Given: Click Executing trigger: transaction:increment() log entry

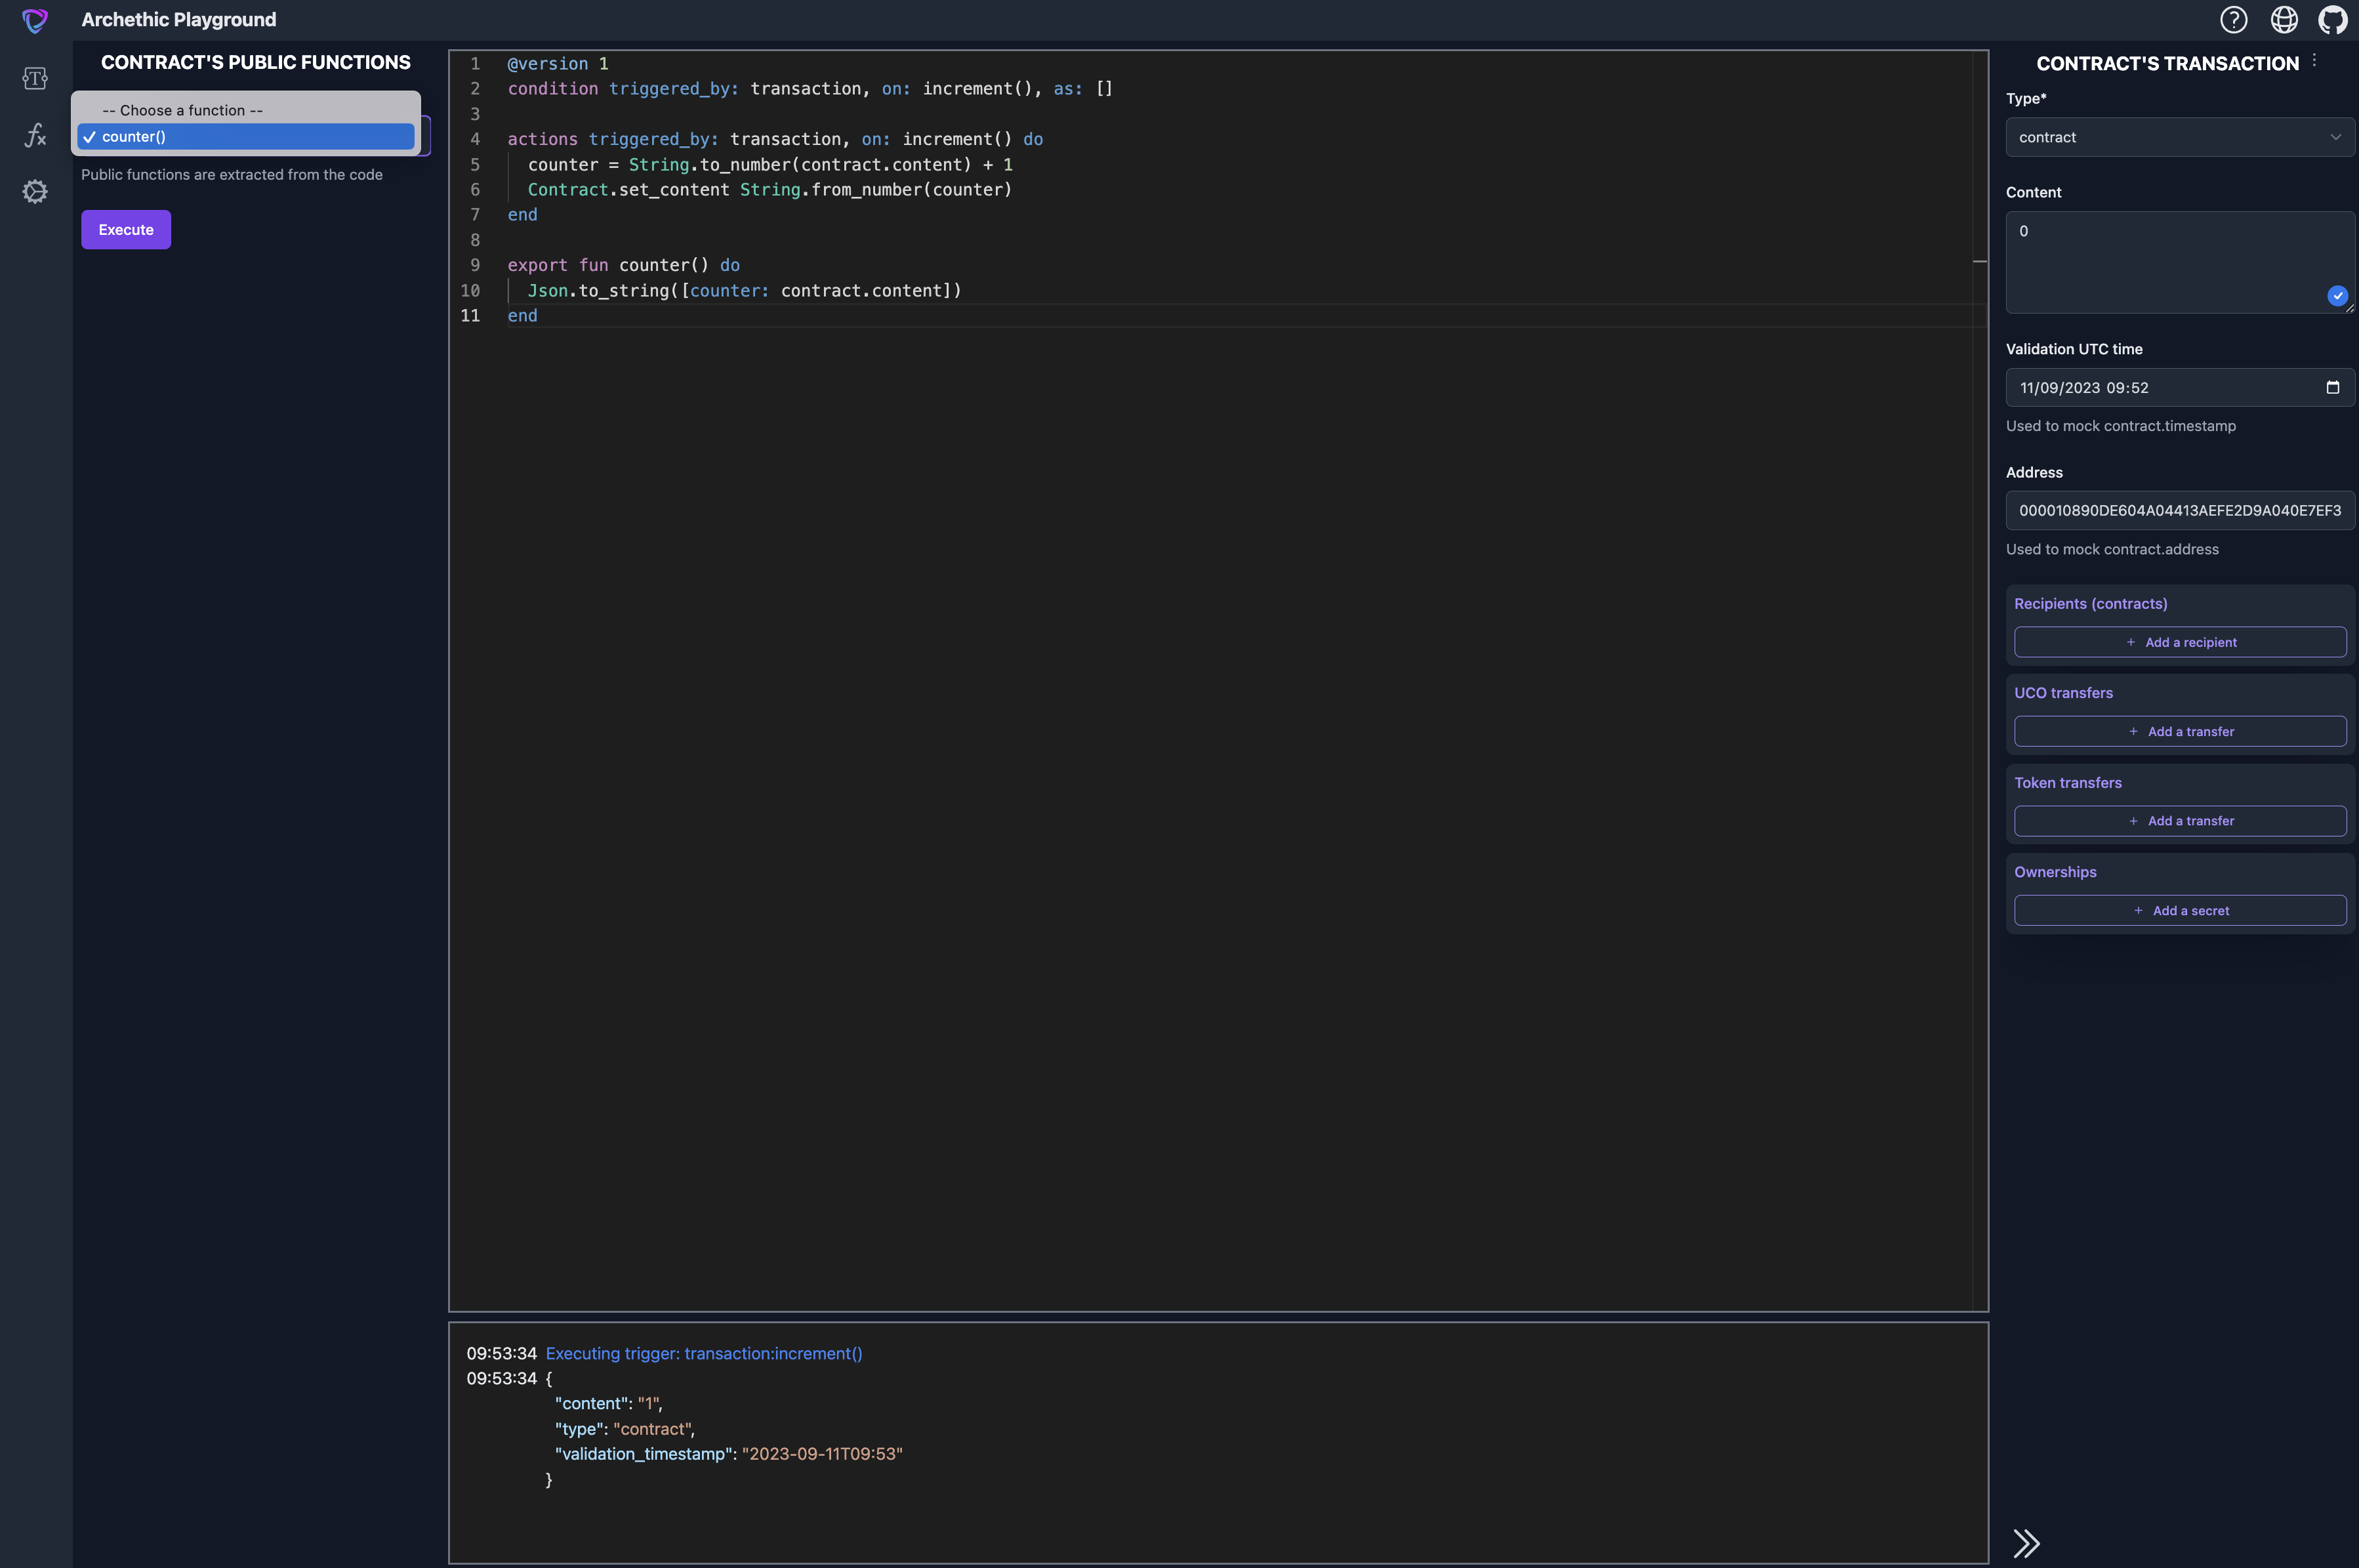Looking at the screenshot, I should [704, 1353].
